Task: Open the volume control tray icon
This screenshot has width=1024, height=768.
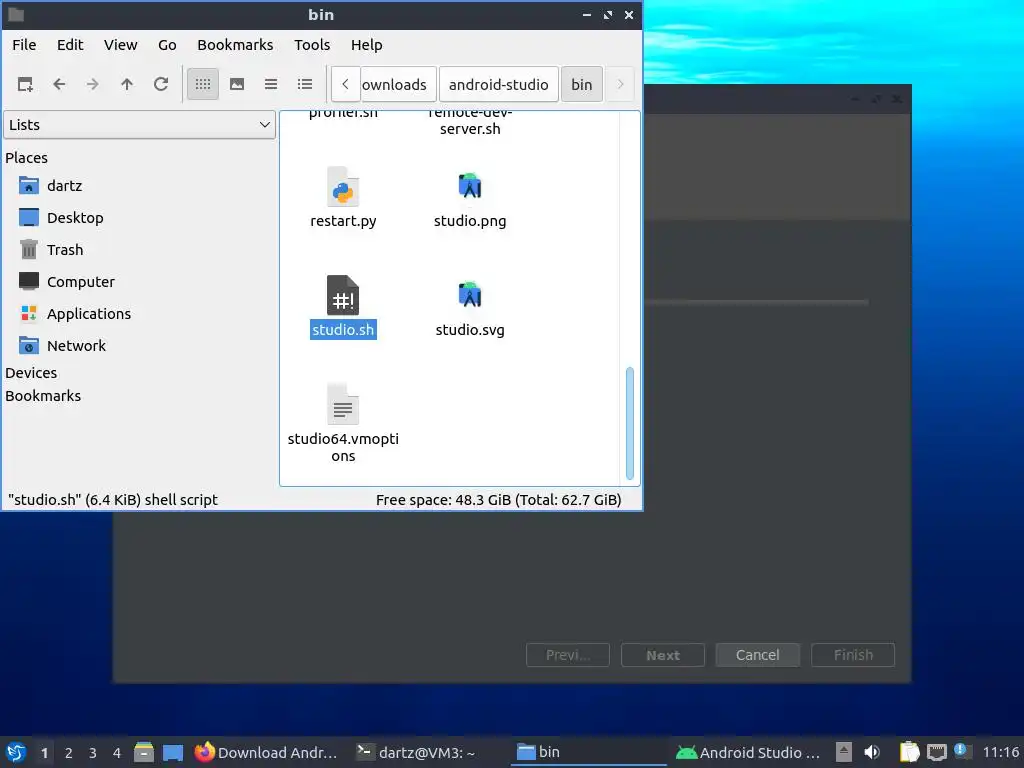Action: (x=872, y=752)
